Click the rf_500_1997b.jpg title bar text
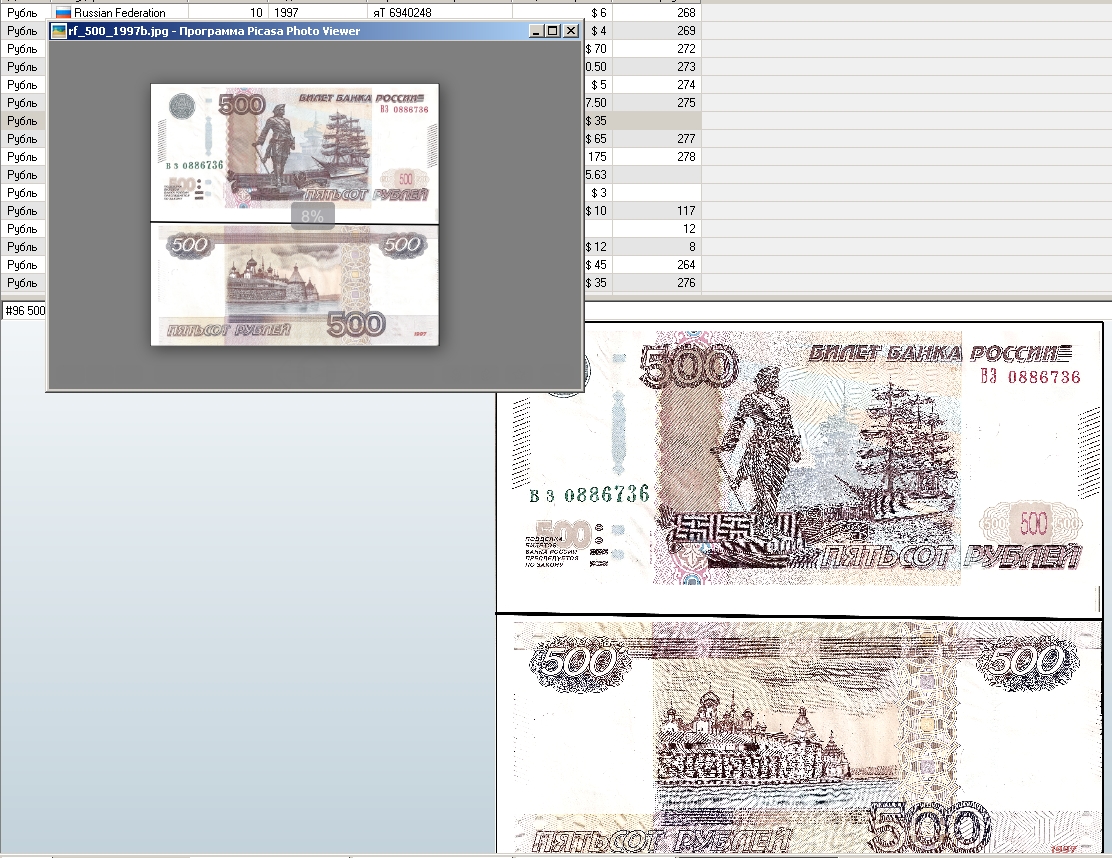This screenshot has height=858, width=1112. point(214,30)
